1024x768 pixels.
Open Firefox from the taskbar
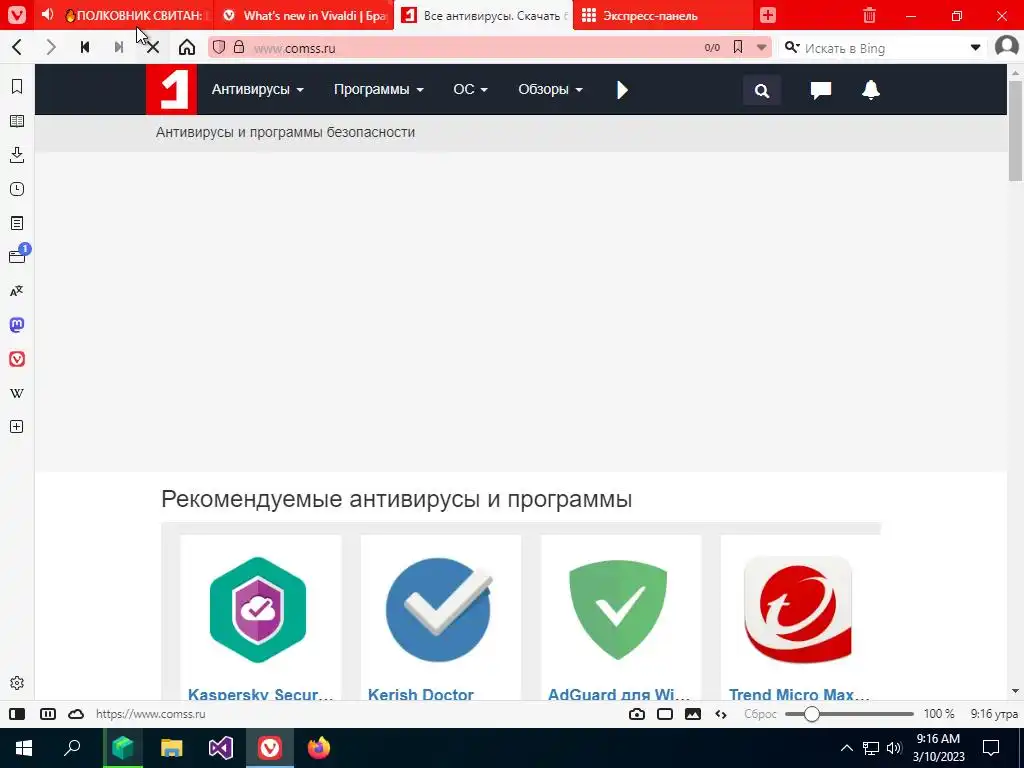pyautogui.click(x=319, y=748)
